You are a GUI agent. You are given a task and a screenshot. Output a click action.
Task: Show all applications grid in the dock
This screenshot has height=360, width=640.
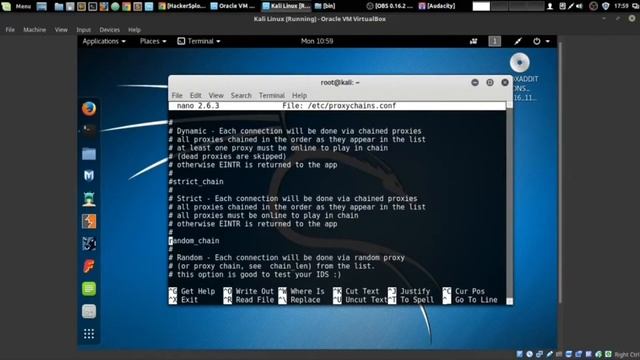tap(89, 334)
